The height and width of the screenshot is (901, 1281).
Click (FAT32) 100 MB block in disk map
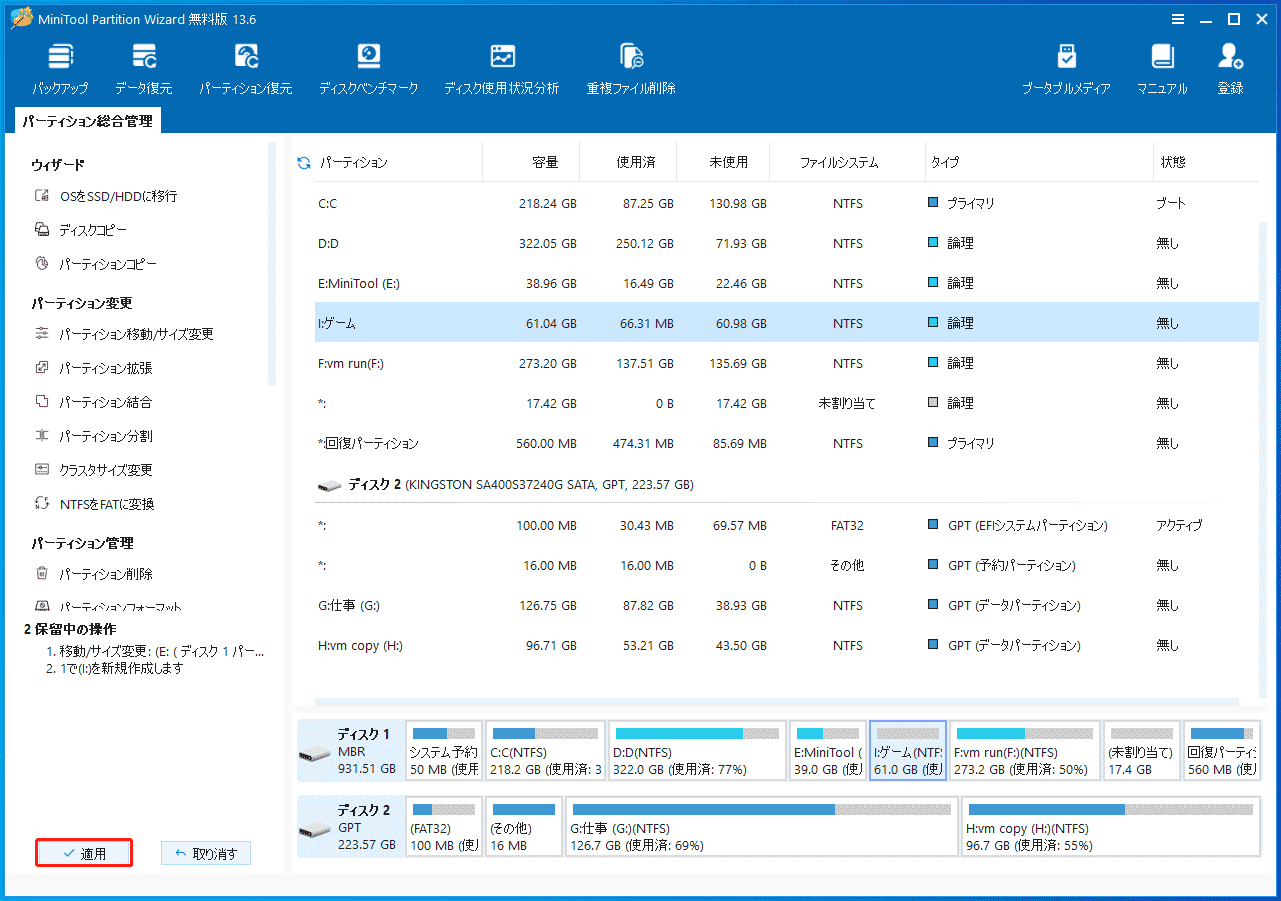pos(444,827)
